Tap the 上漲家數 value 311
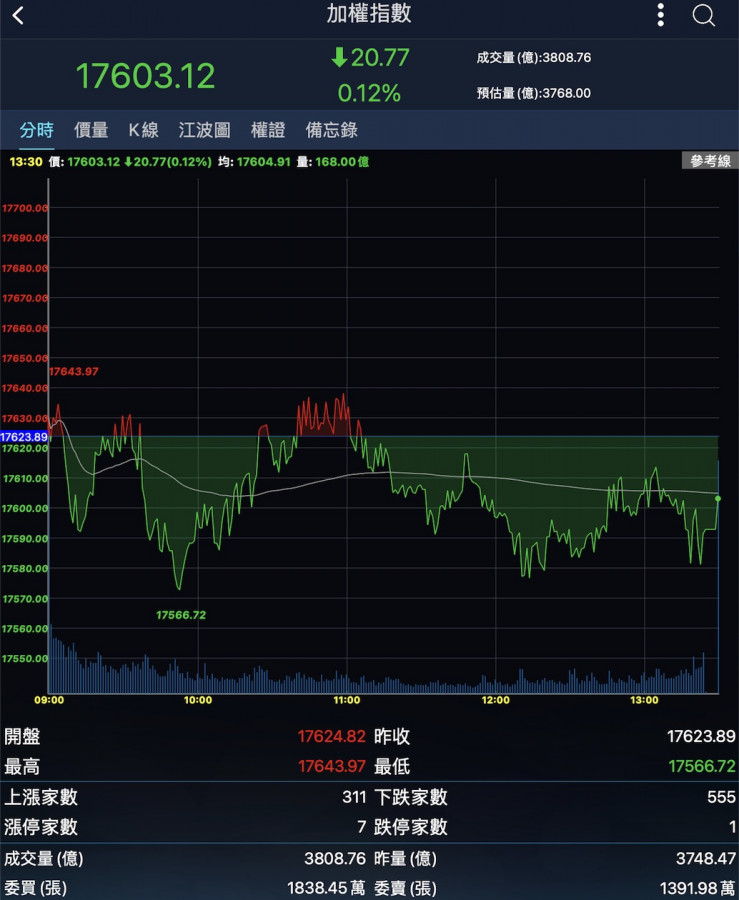 (354, 797)
